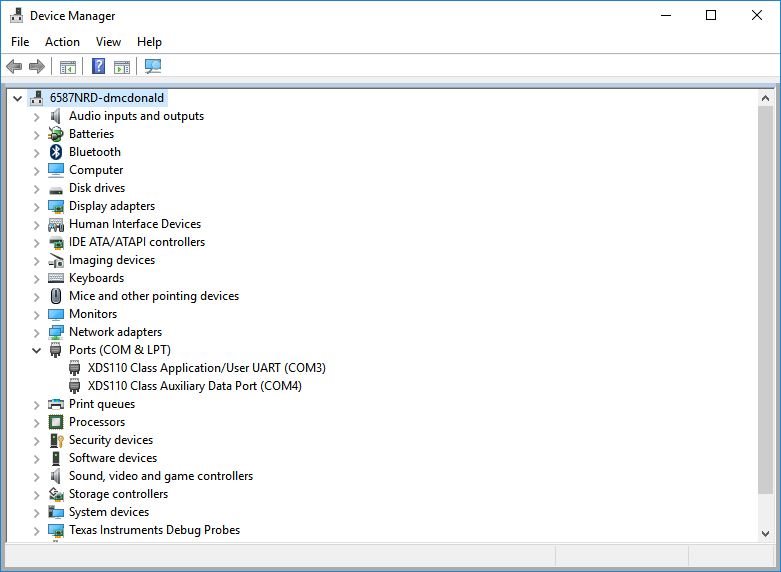781x572 pixels.
Task: Click the Security devices key icon
Action: [x=57, y=440]
